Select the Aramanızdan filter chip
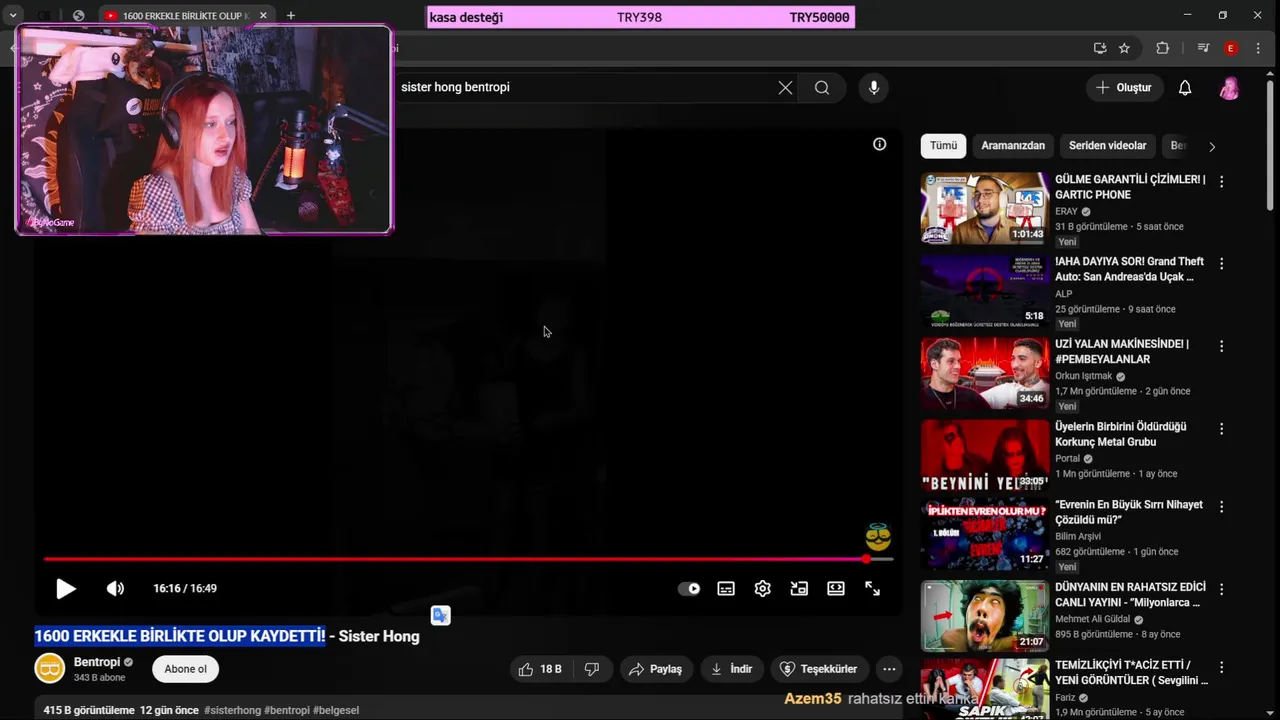This screenshot has width=1280, height=720. [1013, 146]
